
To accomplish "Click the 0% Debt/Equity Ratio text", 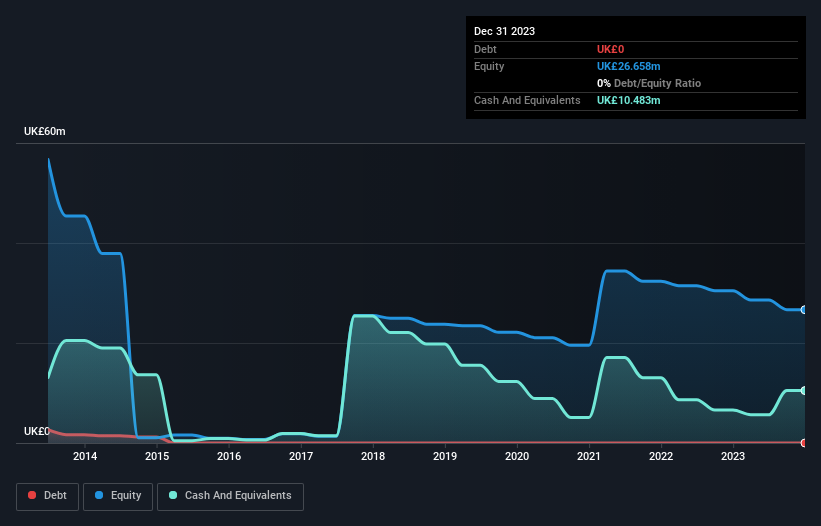I will (x=649, y=83).
